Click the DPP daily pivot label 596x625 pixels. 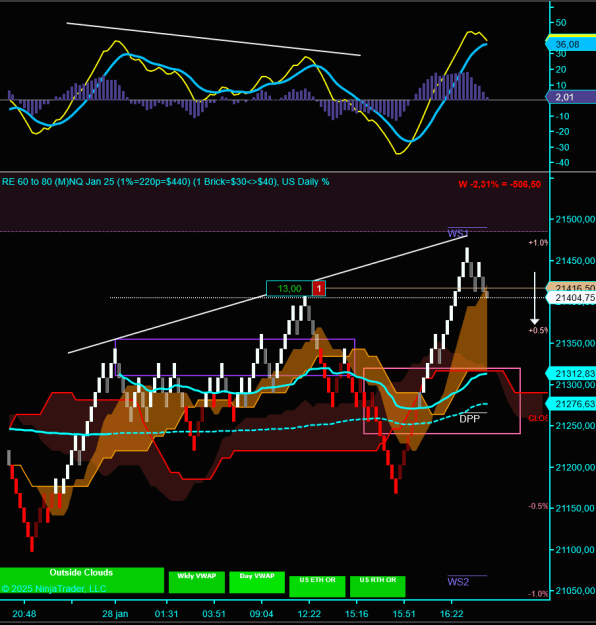(469, 419)
